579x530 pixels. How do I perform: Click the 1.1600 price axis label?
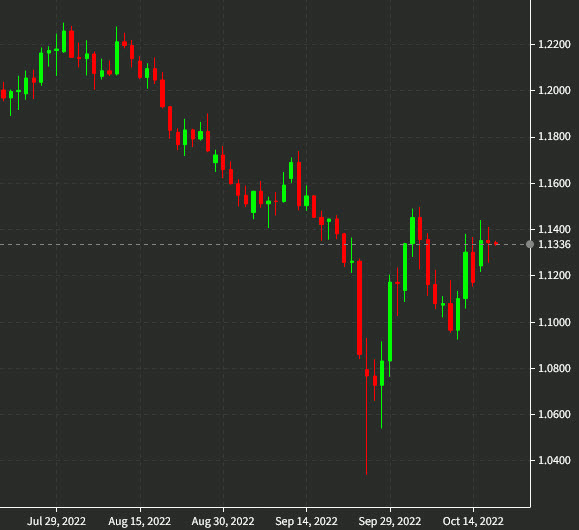tap(554, 183)
